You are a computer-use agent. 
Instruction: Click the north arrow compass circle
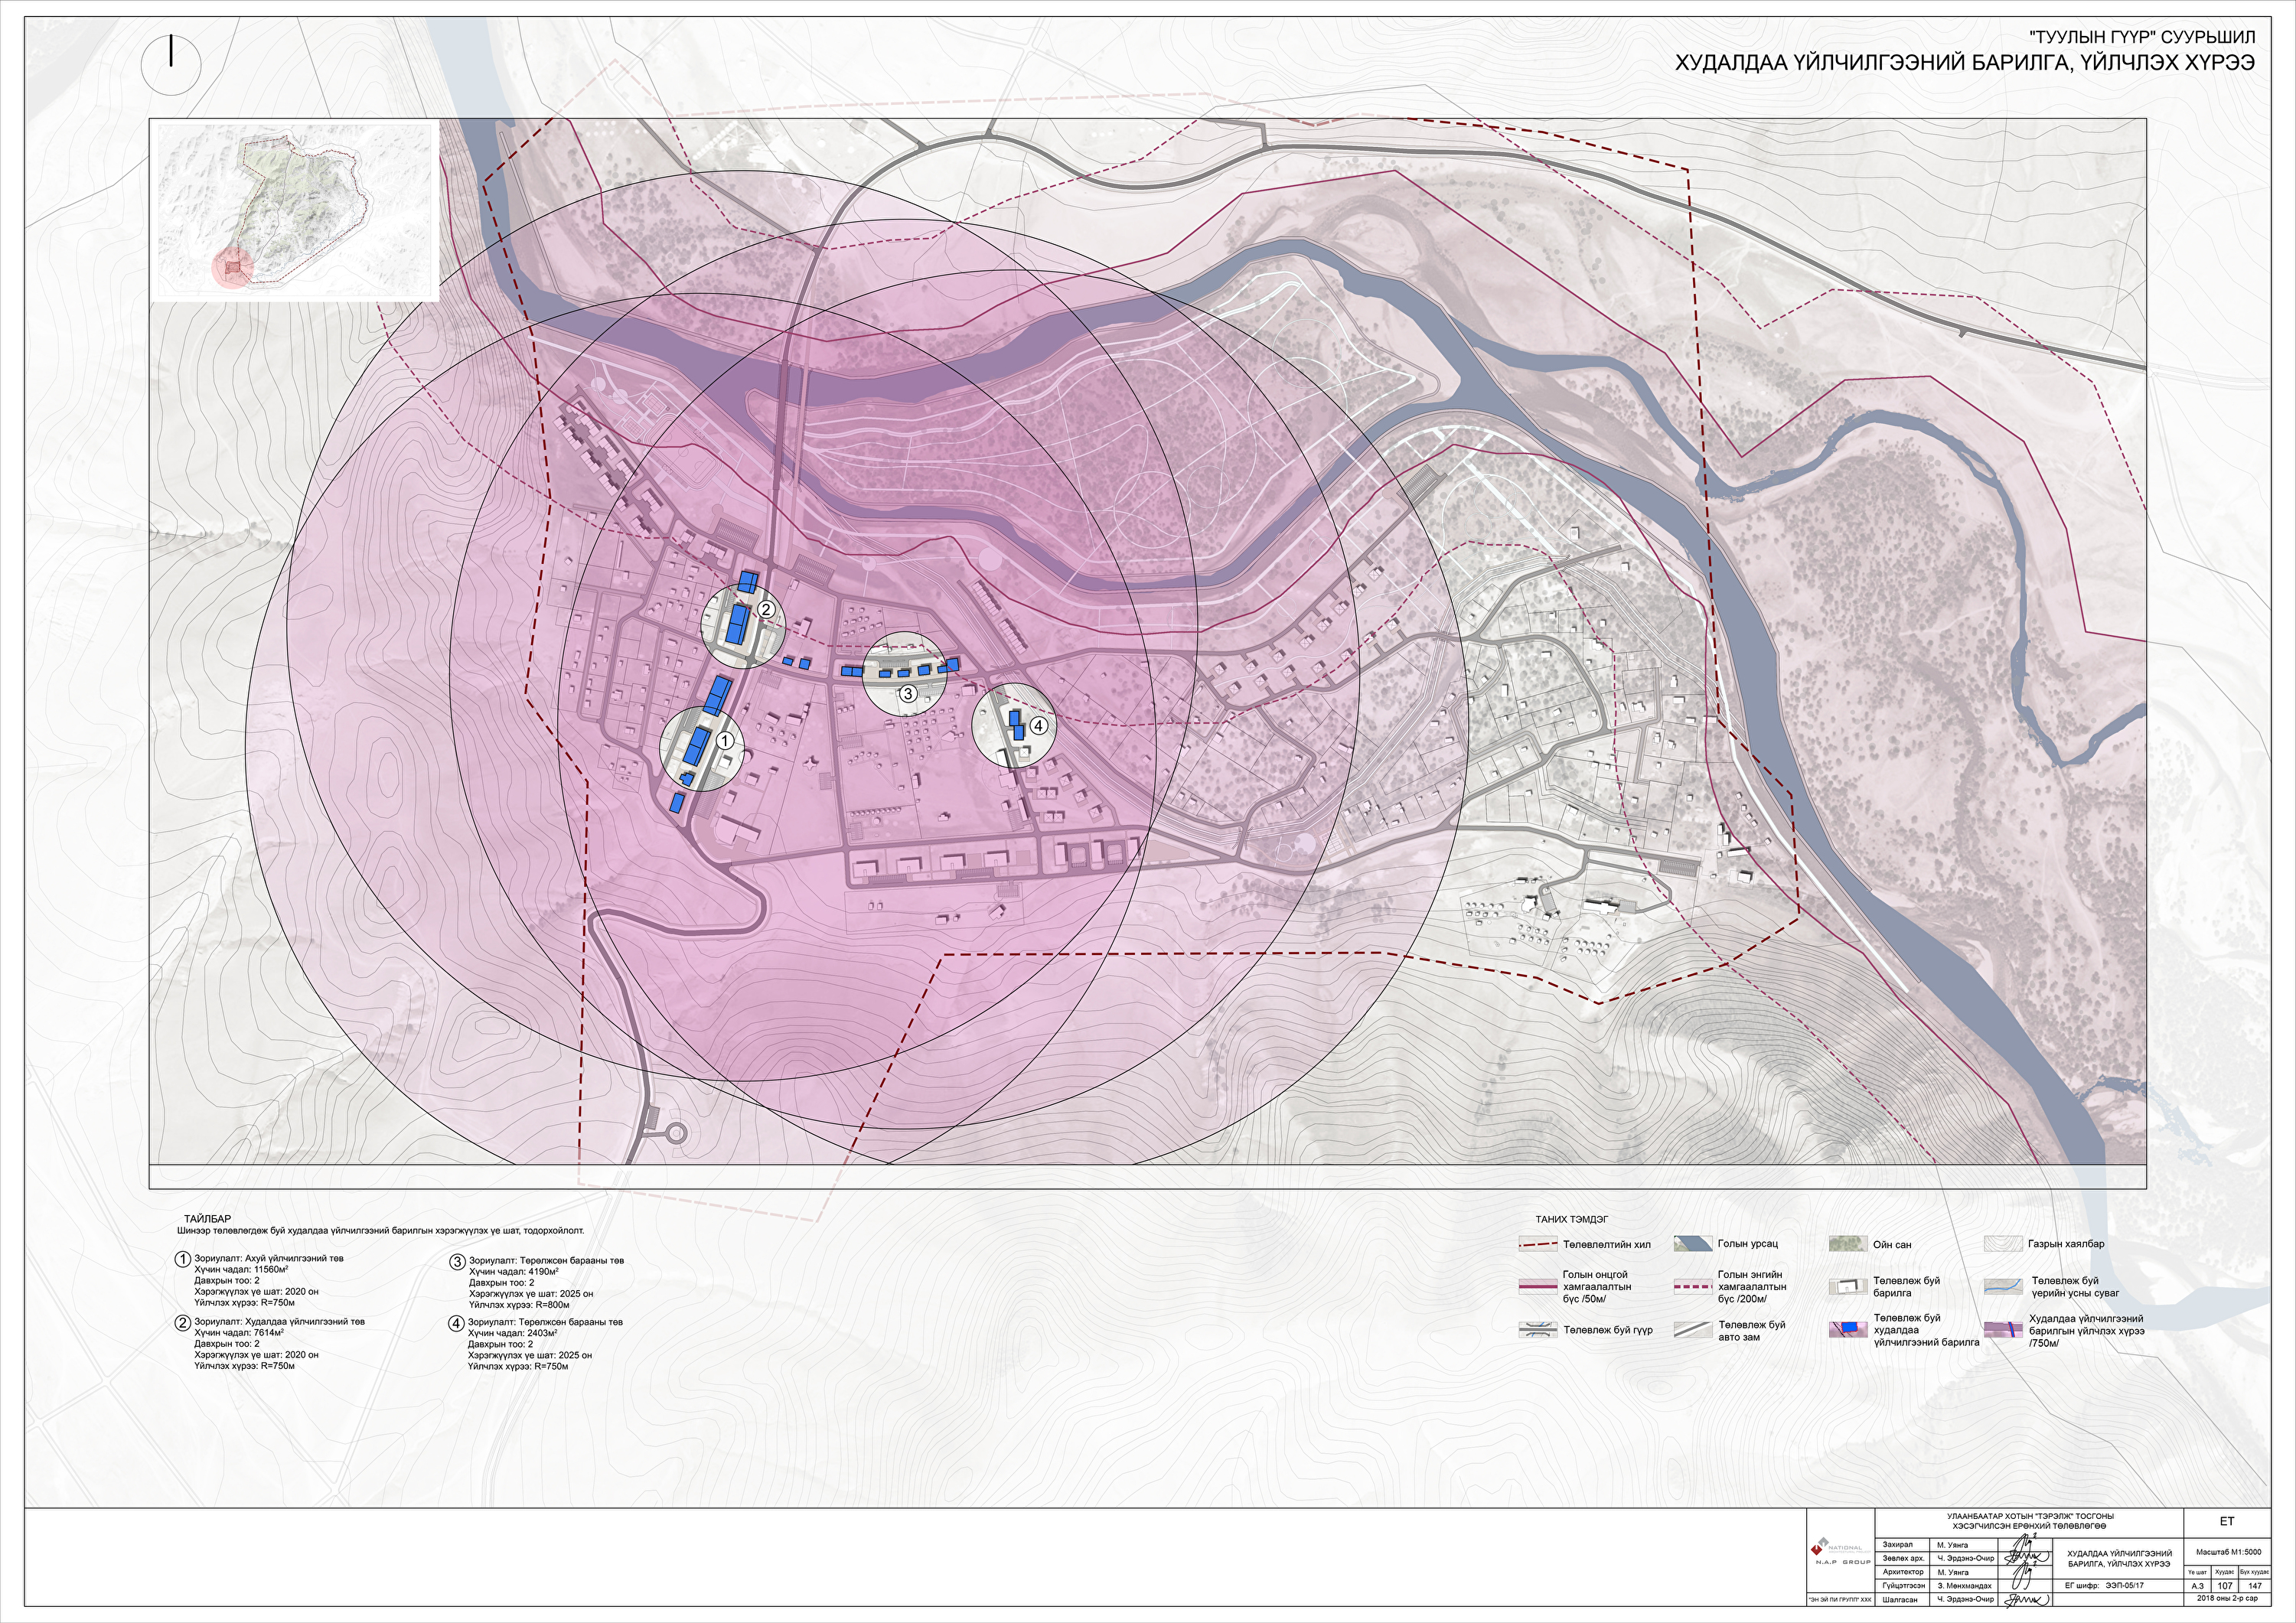tap(171, 64)
